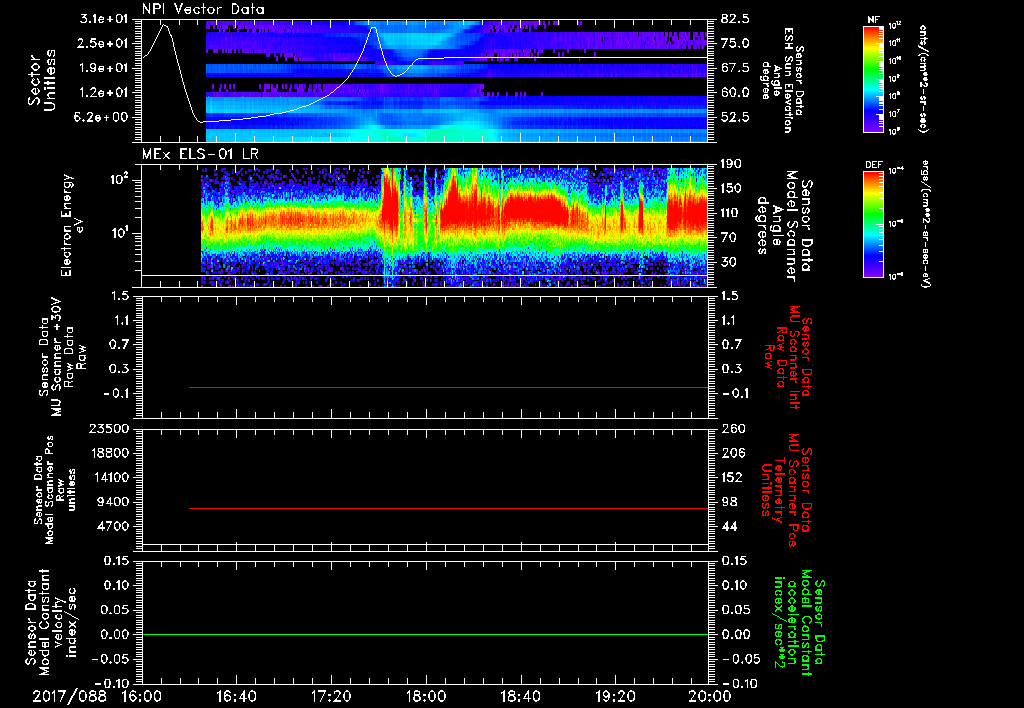Click the 18:00 time axis label
The image size is (1024, 708).
[x=426, y=696]
